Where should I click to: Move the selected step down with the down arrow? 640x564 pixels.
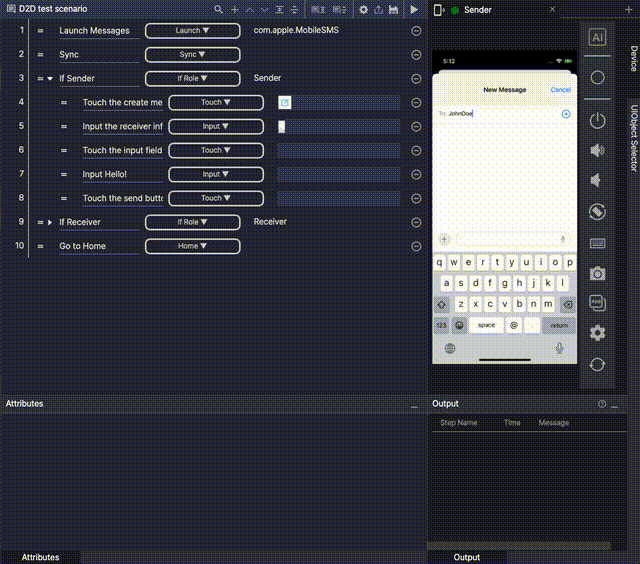pyautogui.click(x=264, y=9)
